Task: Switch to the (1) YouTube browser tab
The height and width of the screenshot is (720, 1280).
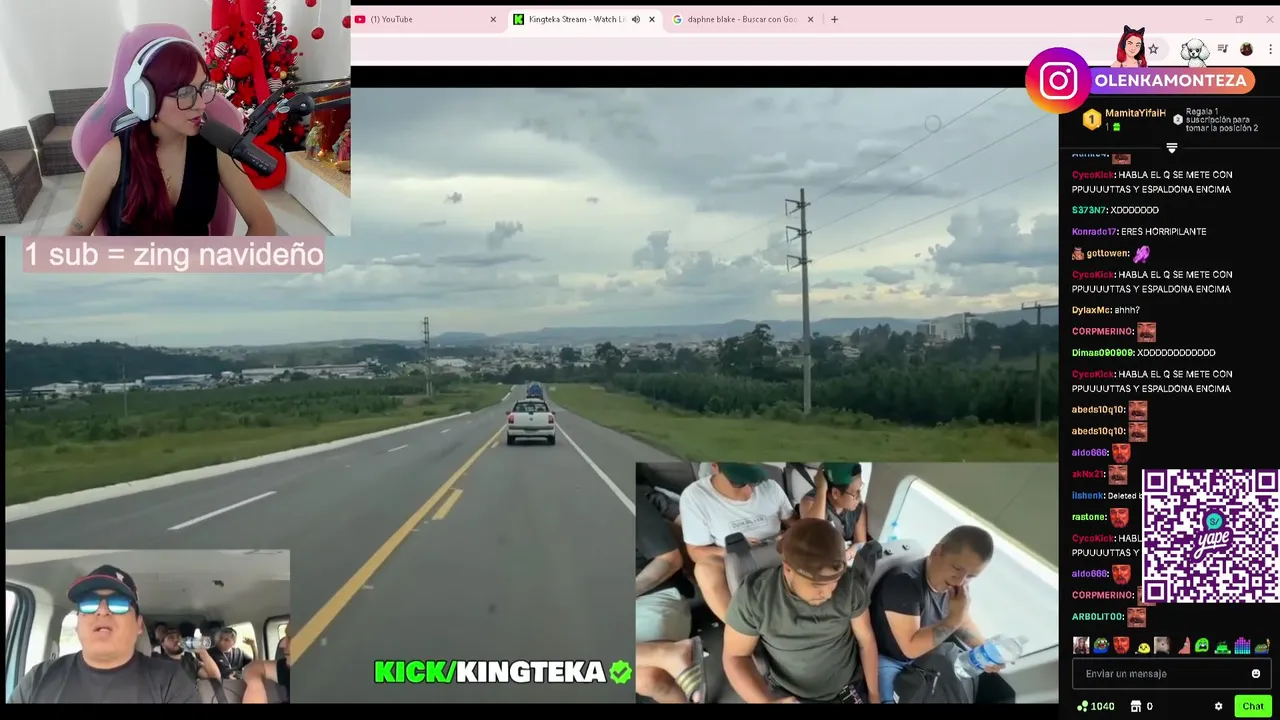Action: (x=425, y=19)
